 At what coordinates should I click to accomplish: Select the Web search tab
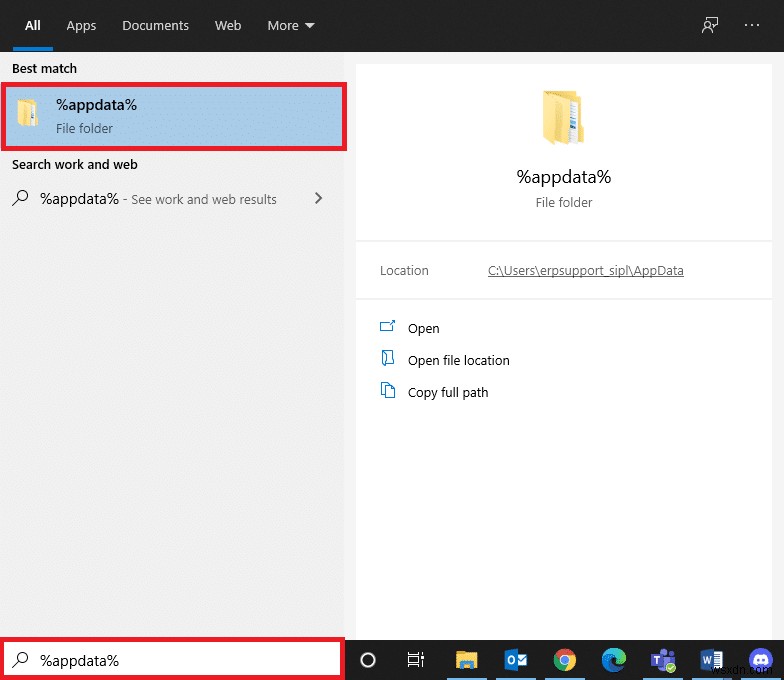(x=228, y=26)
